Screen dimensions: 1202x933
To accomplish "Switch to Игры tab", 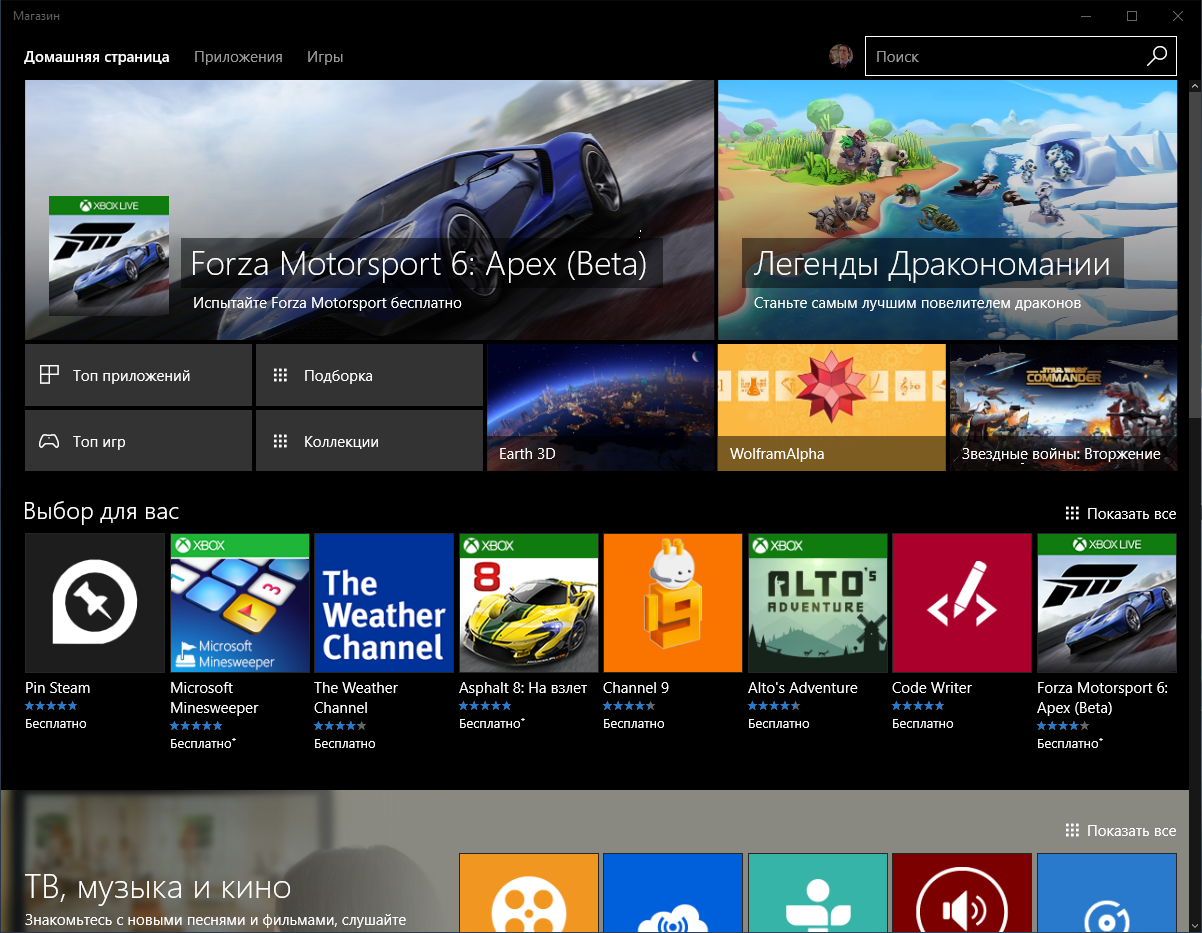I will (x=325, y=57).
